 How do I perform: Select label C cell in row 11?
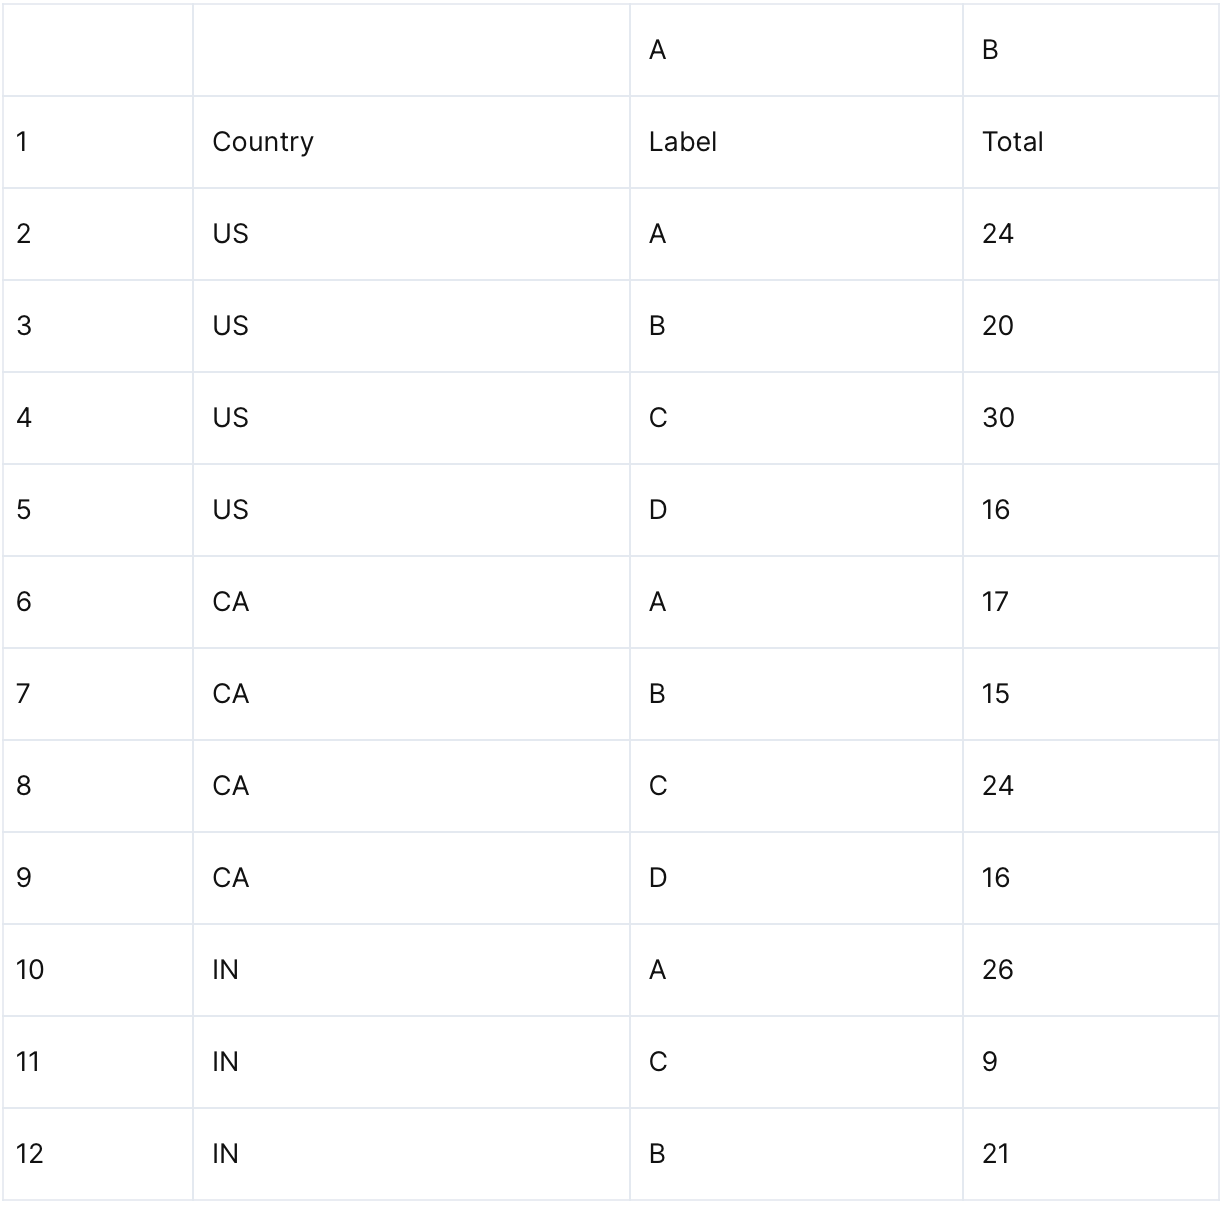coord(795,1062)
